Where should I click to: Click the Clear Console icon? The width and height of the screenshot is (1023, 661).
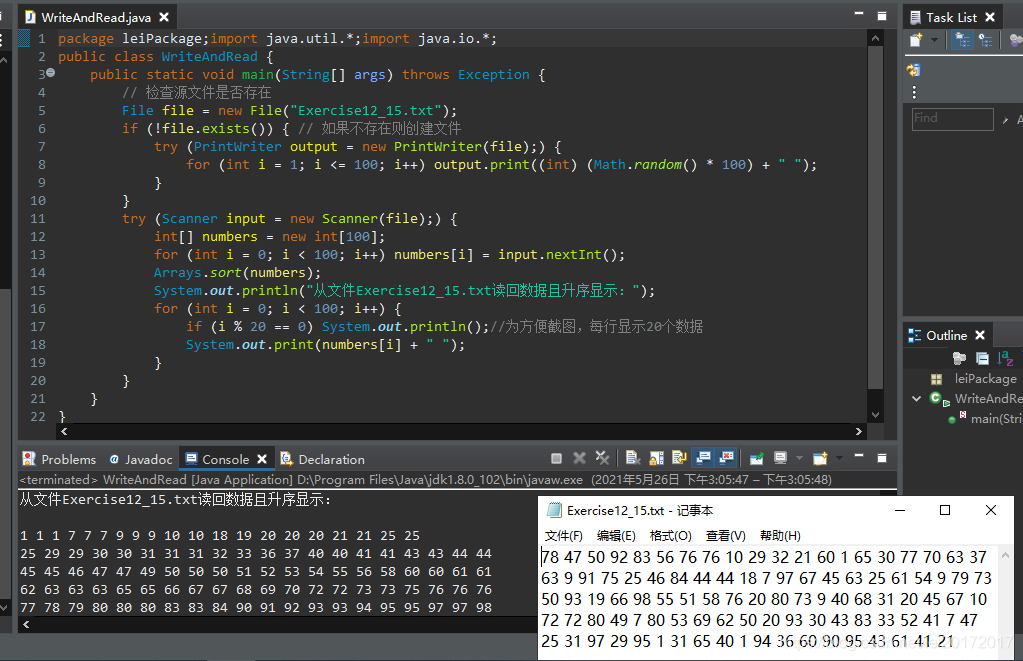(x=632, y=458)
